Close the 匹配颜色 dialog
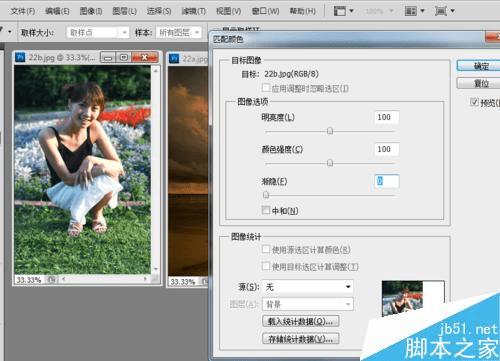Screen dimensions: 500x361 [493, 36]
